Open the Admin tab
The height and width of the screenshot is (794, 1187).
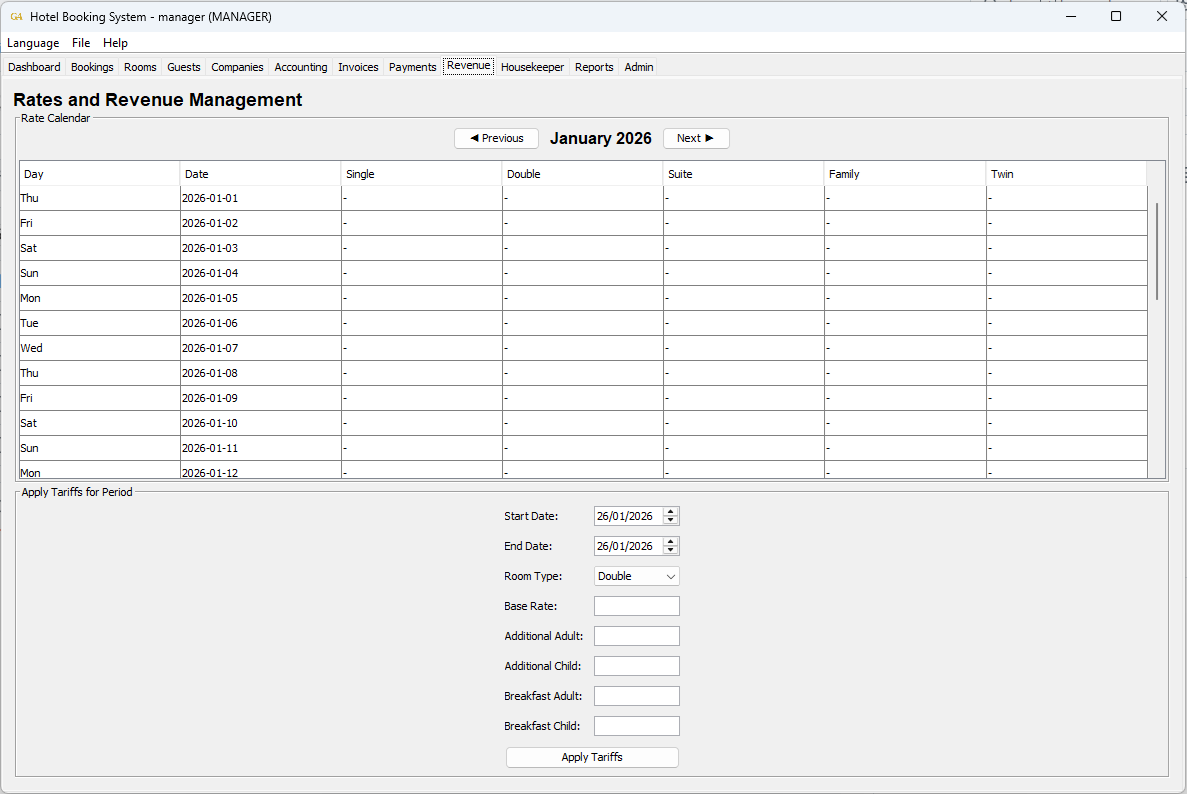(x=638, y=67)
